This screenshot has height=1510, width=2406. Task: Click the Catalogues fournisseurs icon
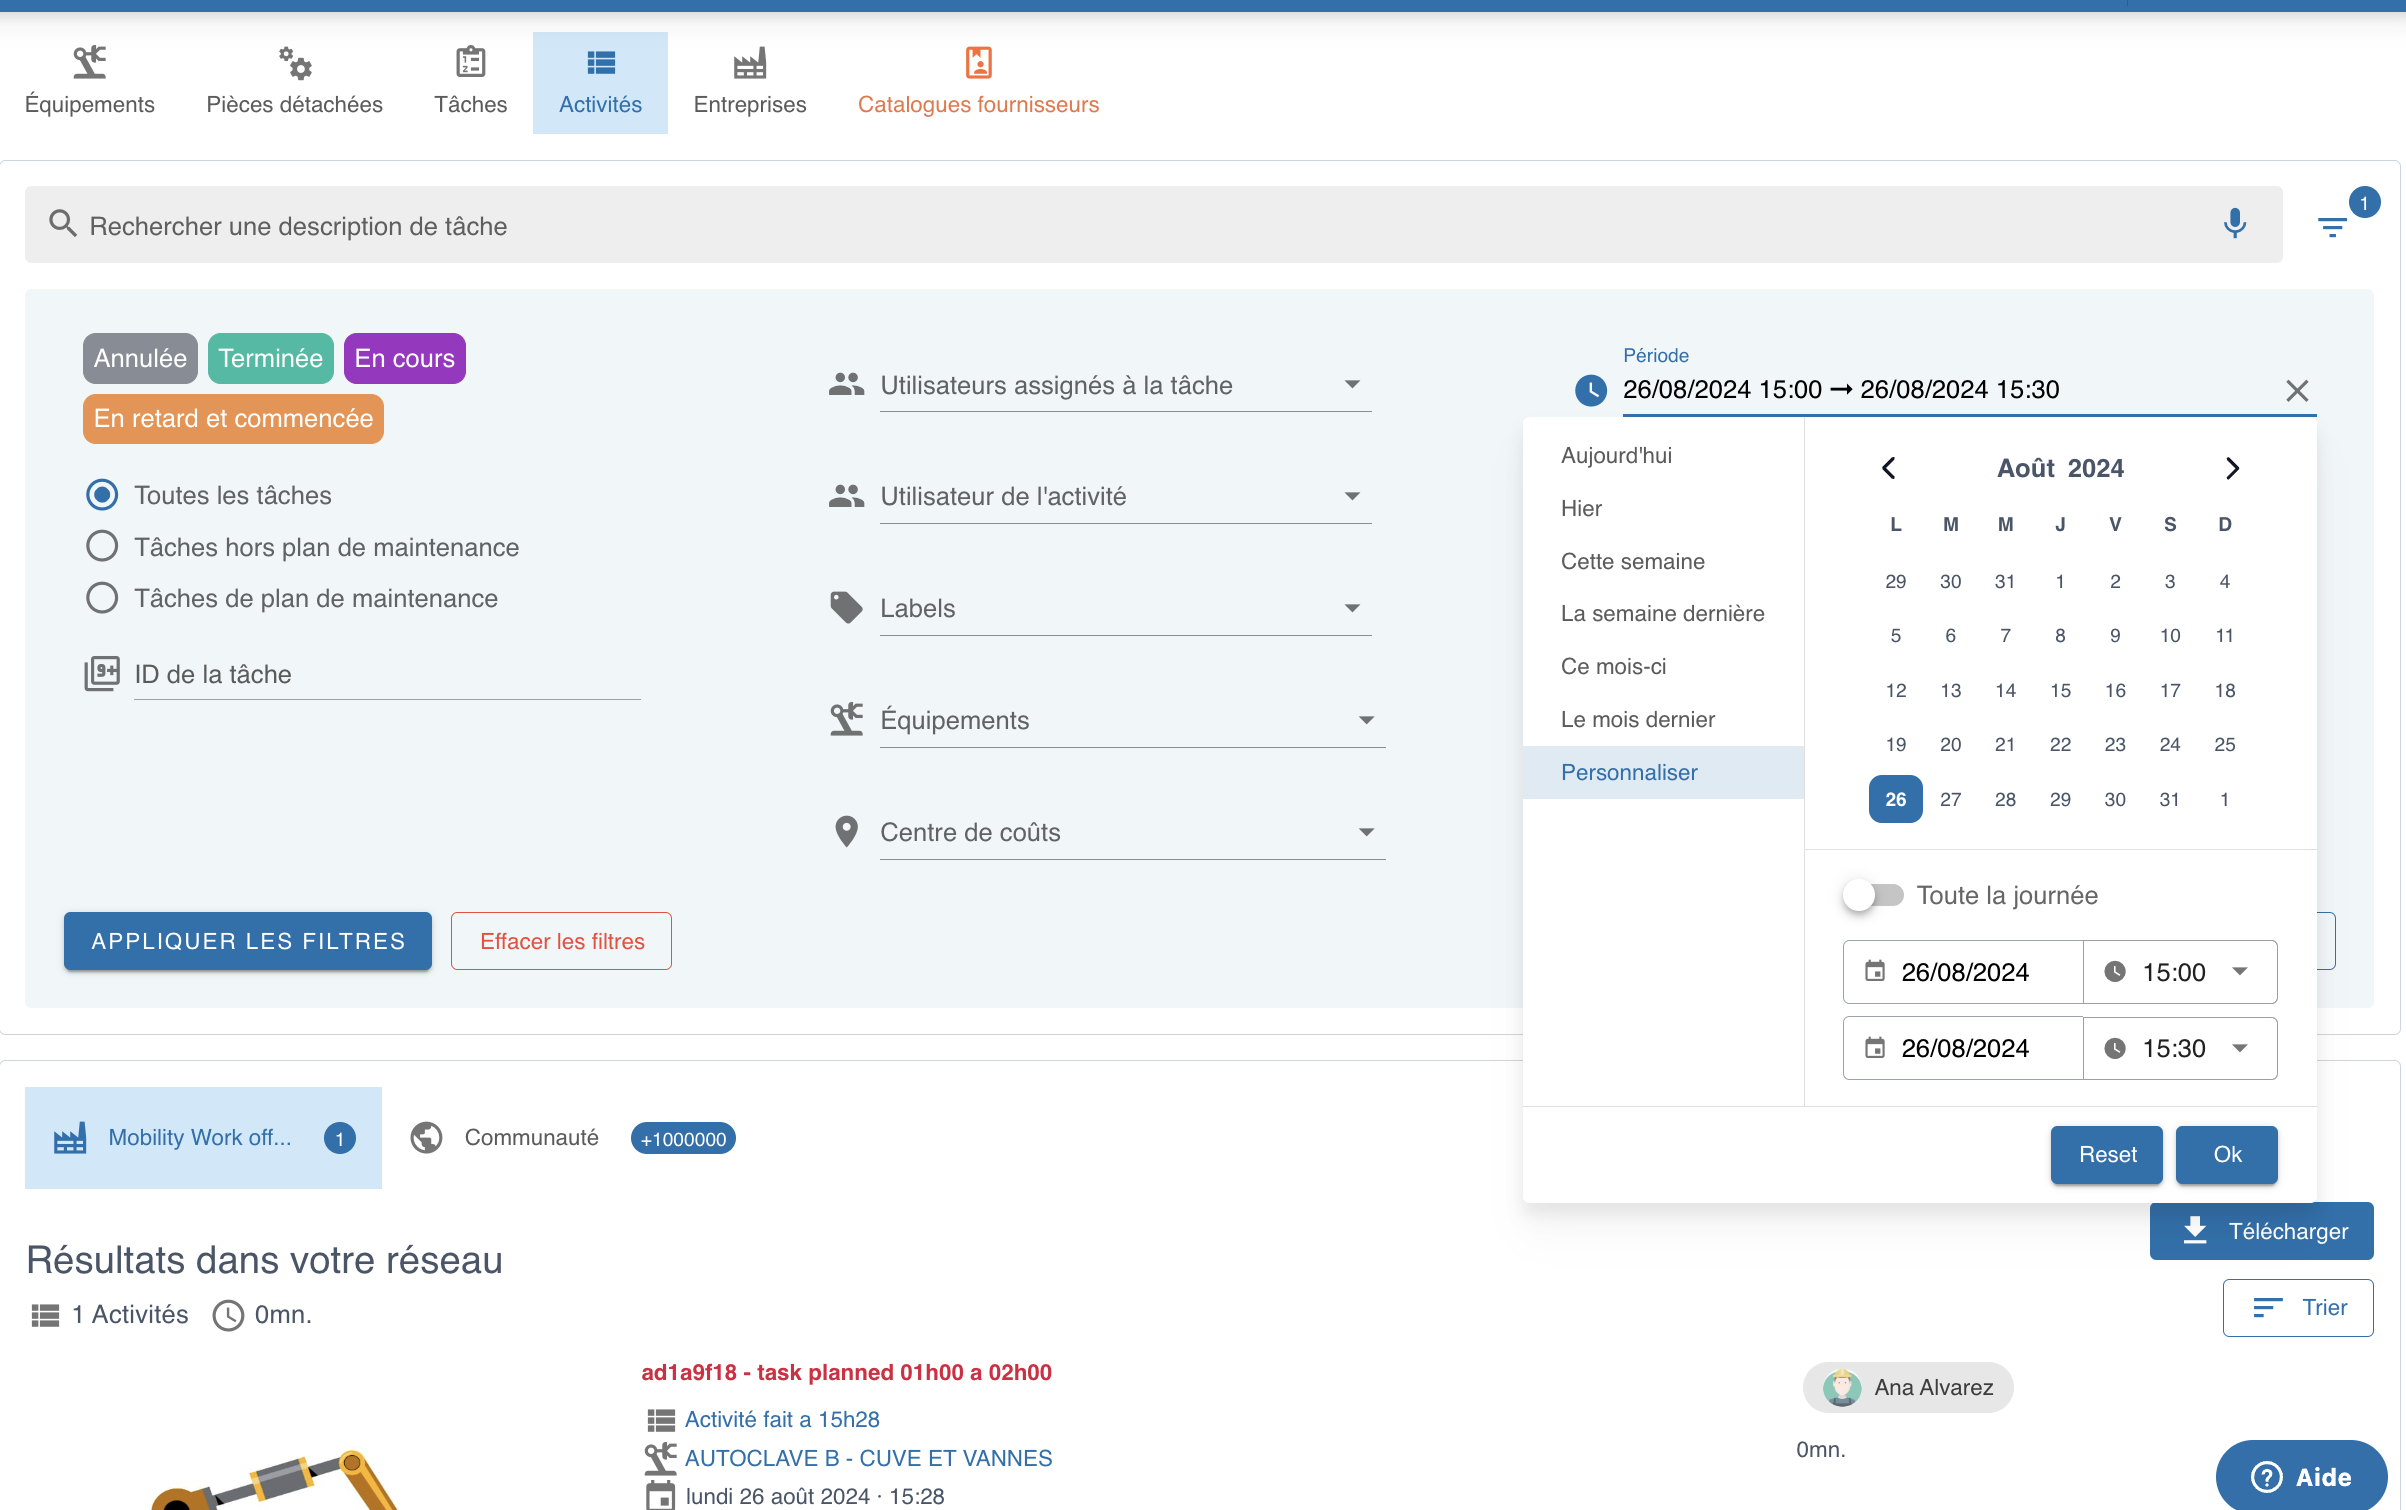point(977,63)
